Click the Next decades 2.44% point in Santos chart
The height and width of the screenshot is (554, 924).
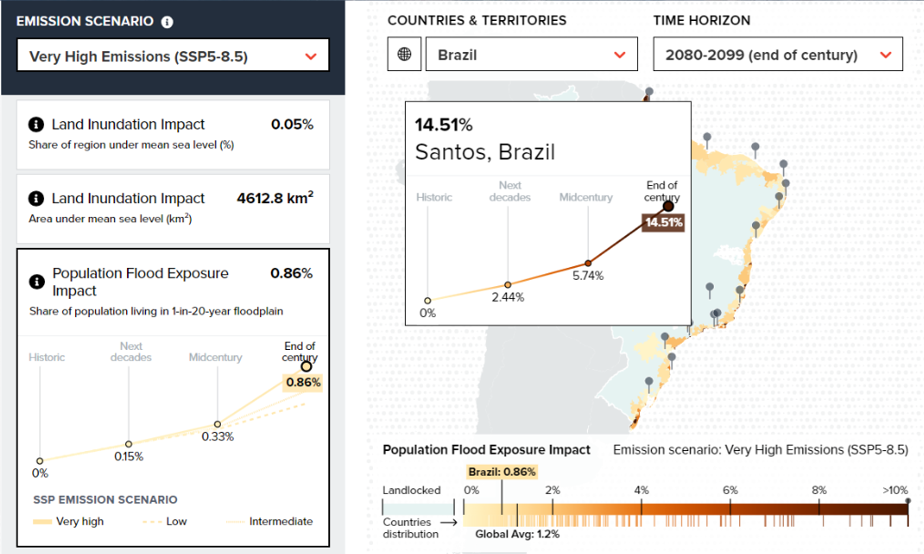coord(507,285)
